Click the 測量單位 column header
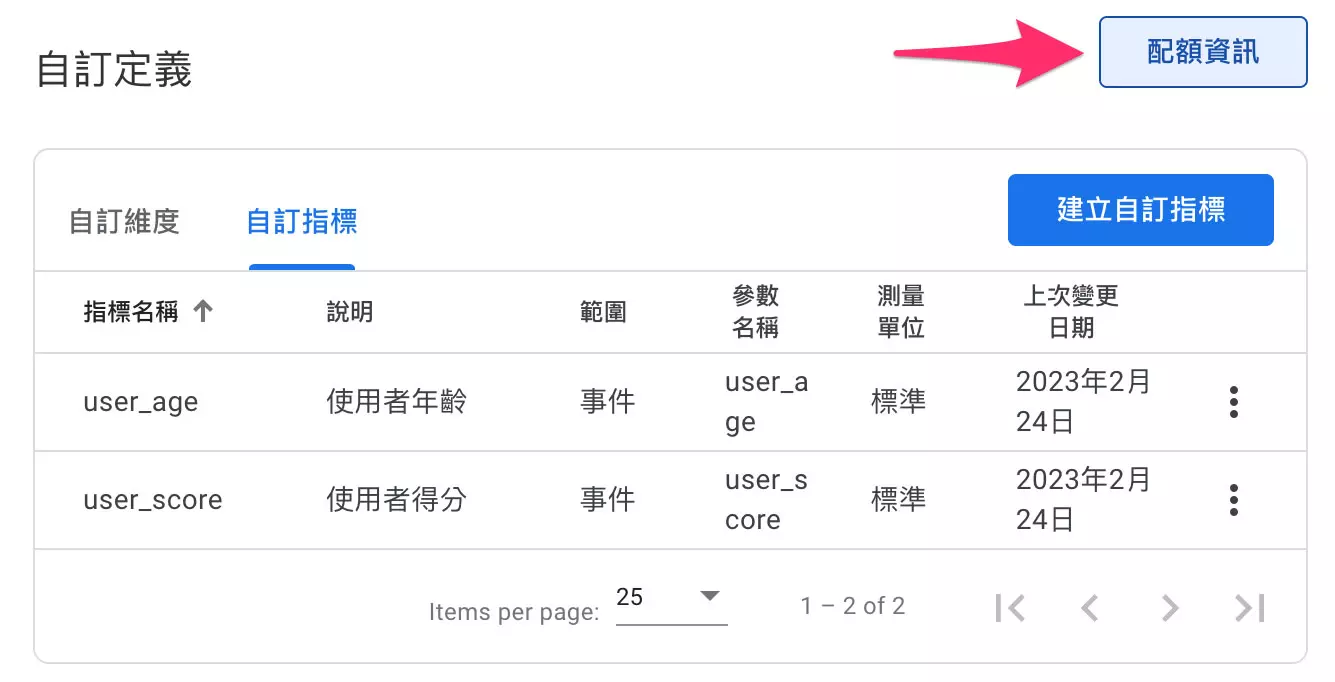 (900, 312)
